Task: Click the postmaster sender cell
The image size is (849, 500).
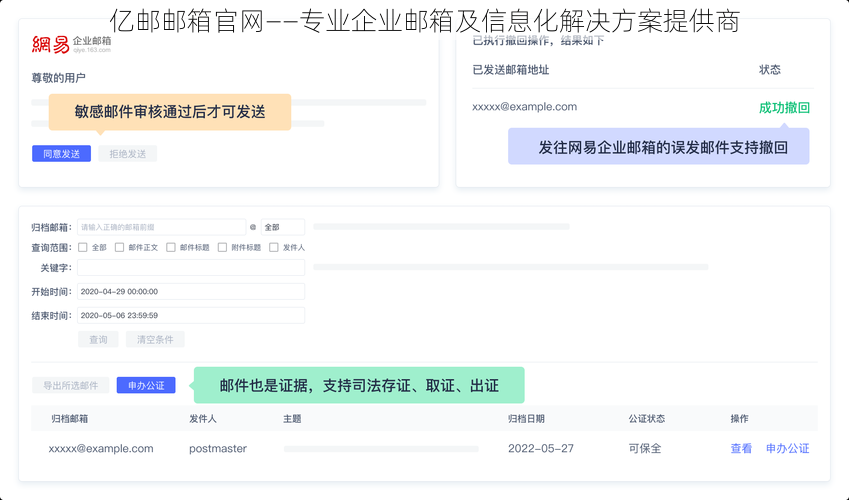Action: (x=218, y=449)
